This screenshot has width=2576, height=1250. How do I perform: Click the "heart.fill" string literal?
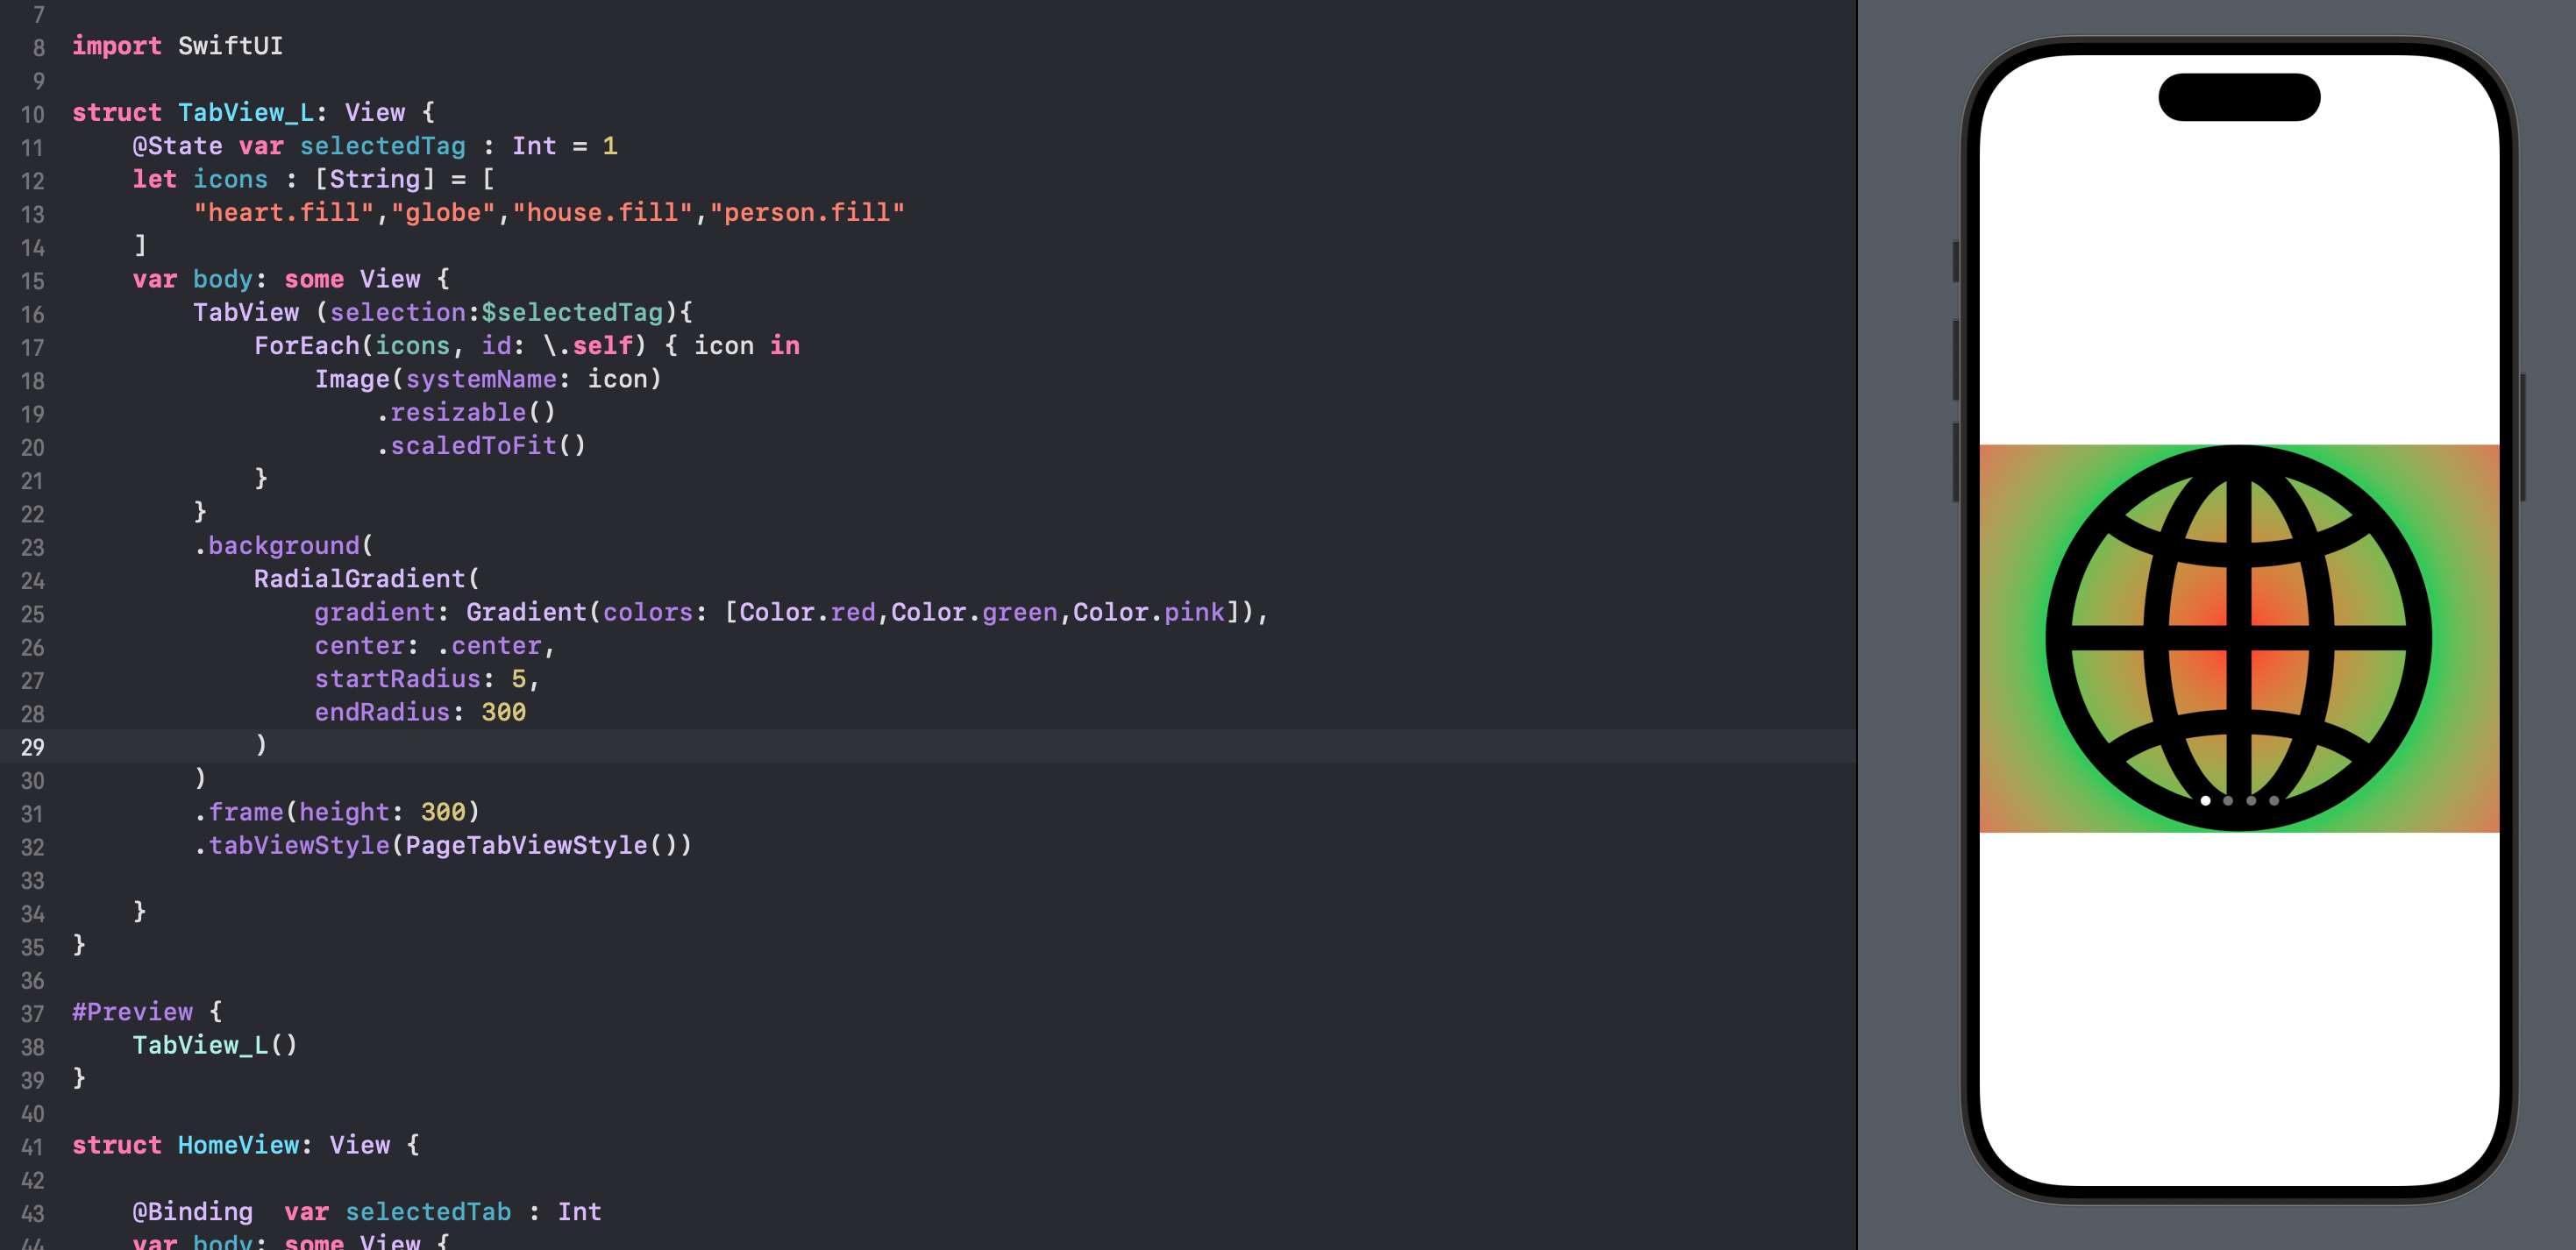(284, 212)
